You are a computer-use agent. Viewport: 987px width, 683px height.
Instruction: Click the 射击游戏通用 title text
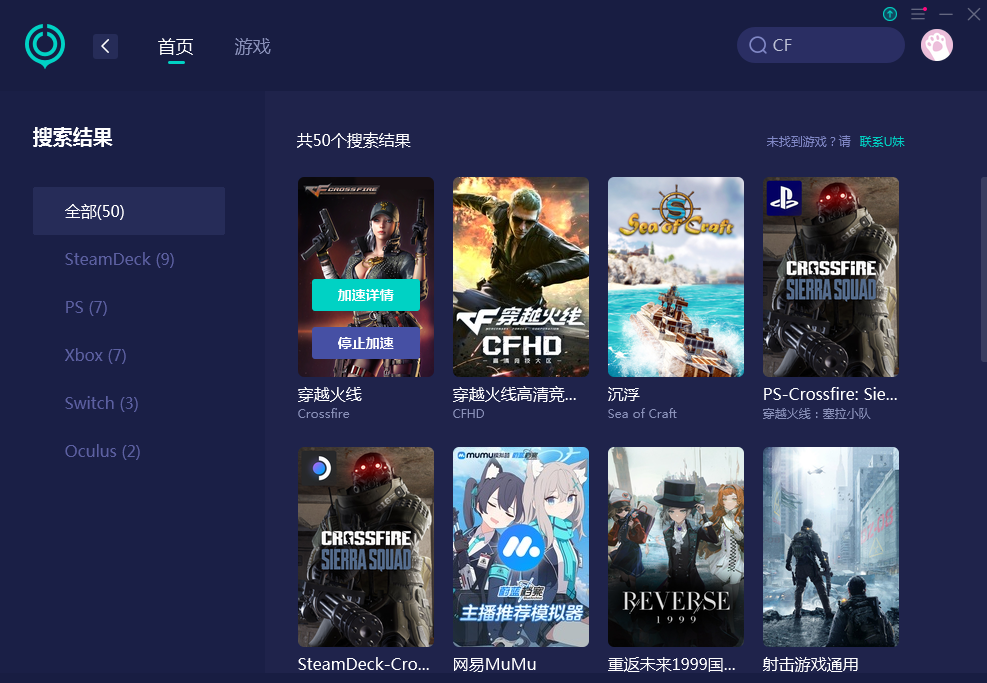(811, 664)
